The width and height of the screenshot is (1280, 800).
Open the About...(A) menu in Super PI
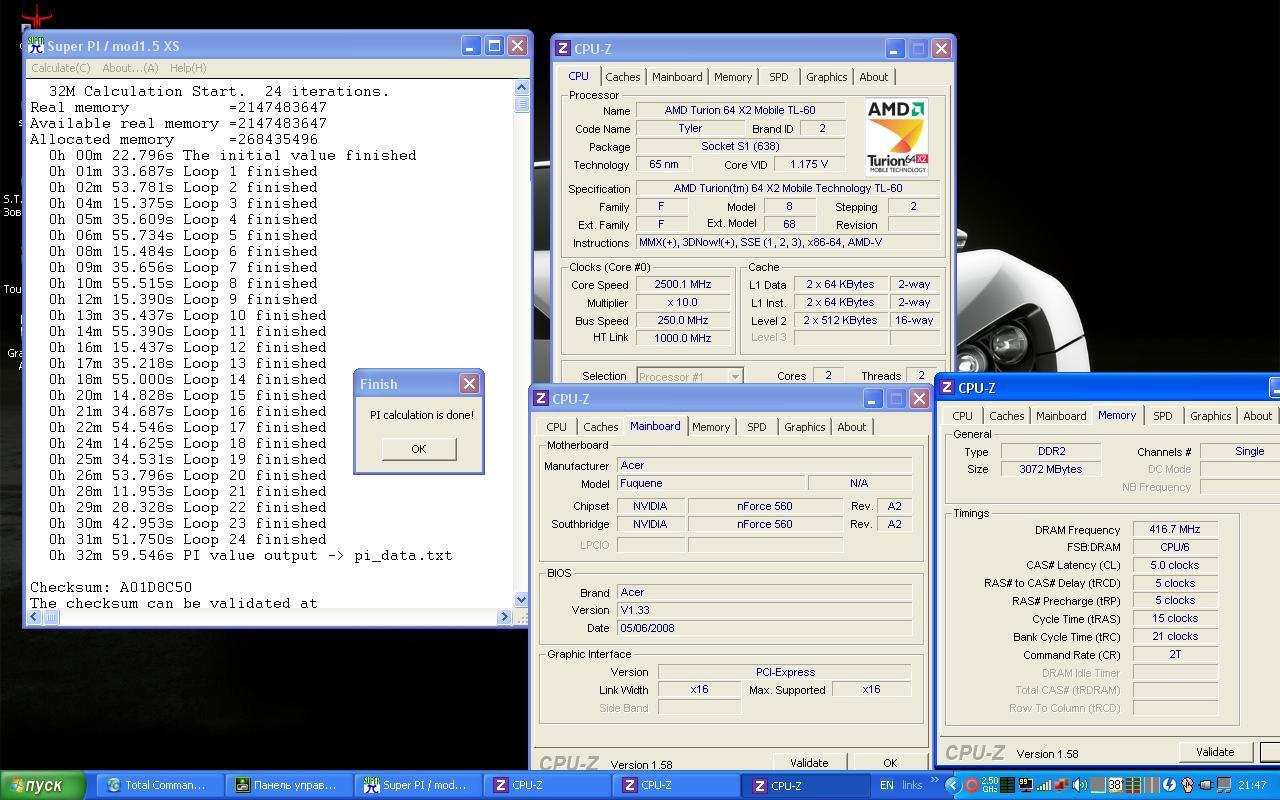coord(130,68)
